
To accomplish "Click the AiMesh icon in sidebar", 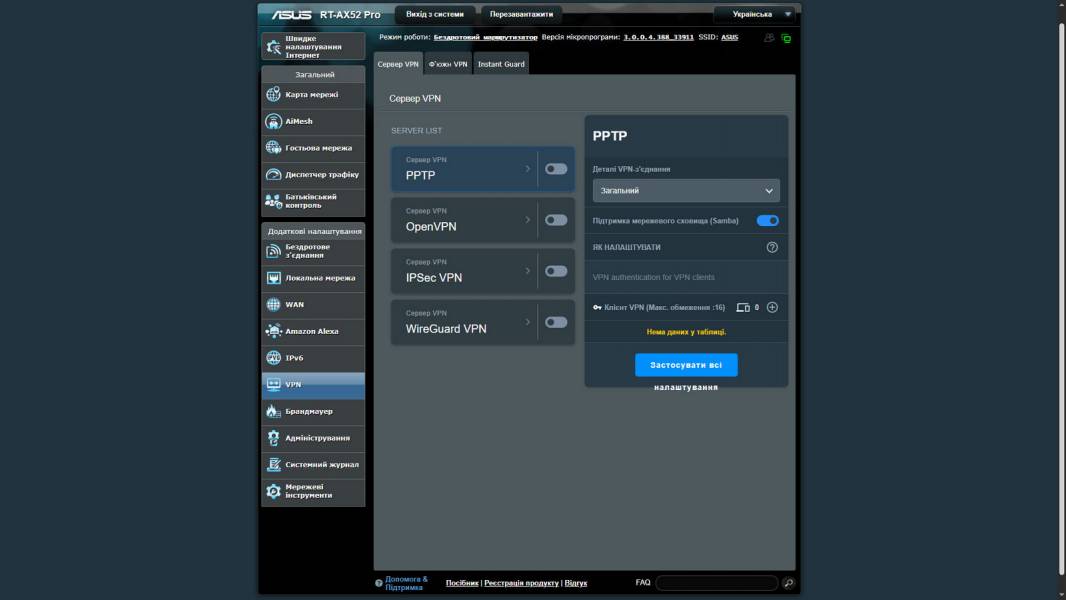I will click(273, 121).
